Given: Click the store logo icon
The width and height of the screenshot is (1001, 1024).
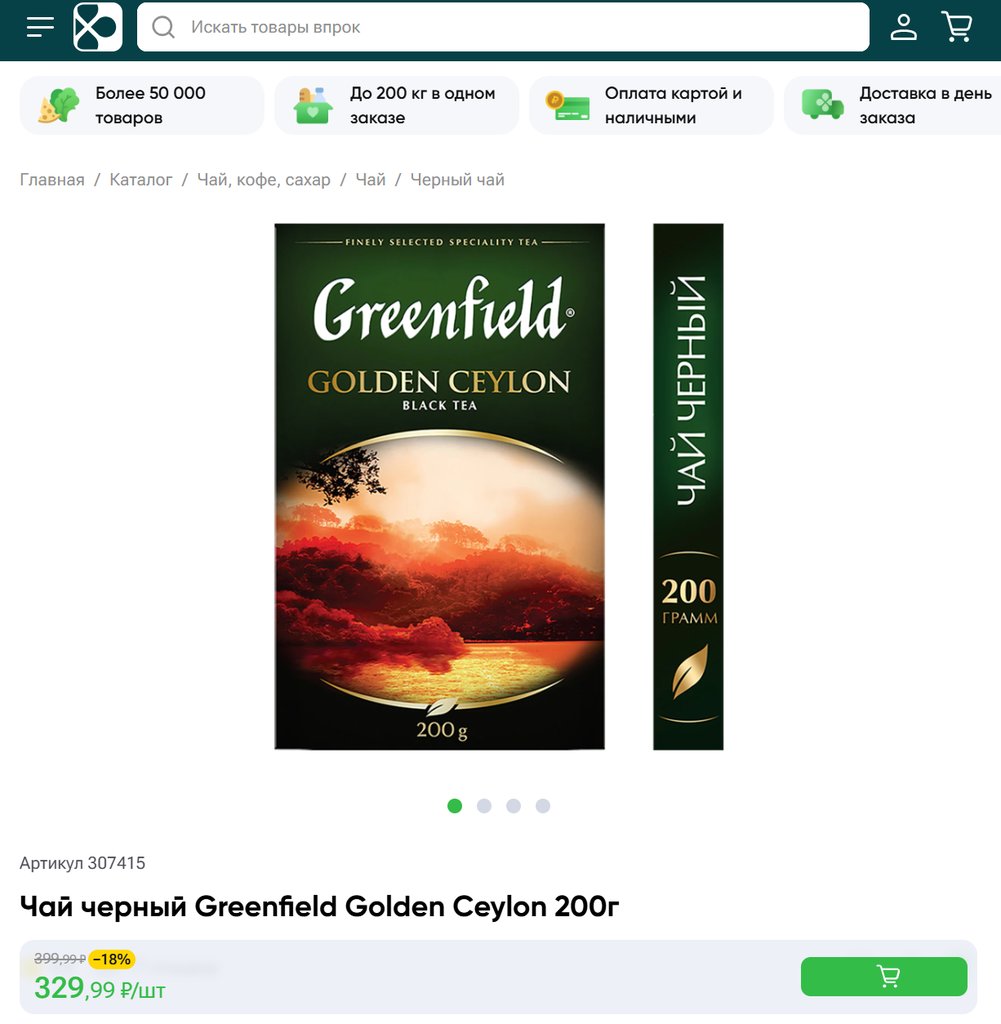Looking at the screenshot, I should coord(98,27).
